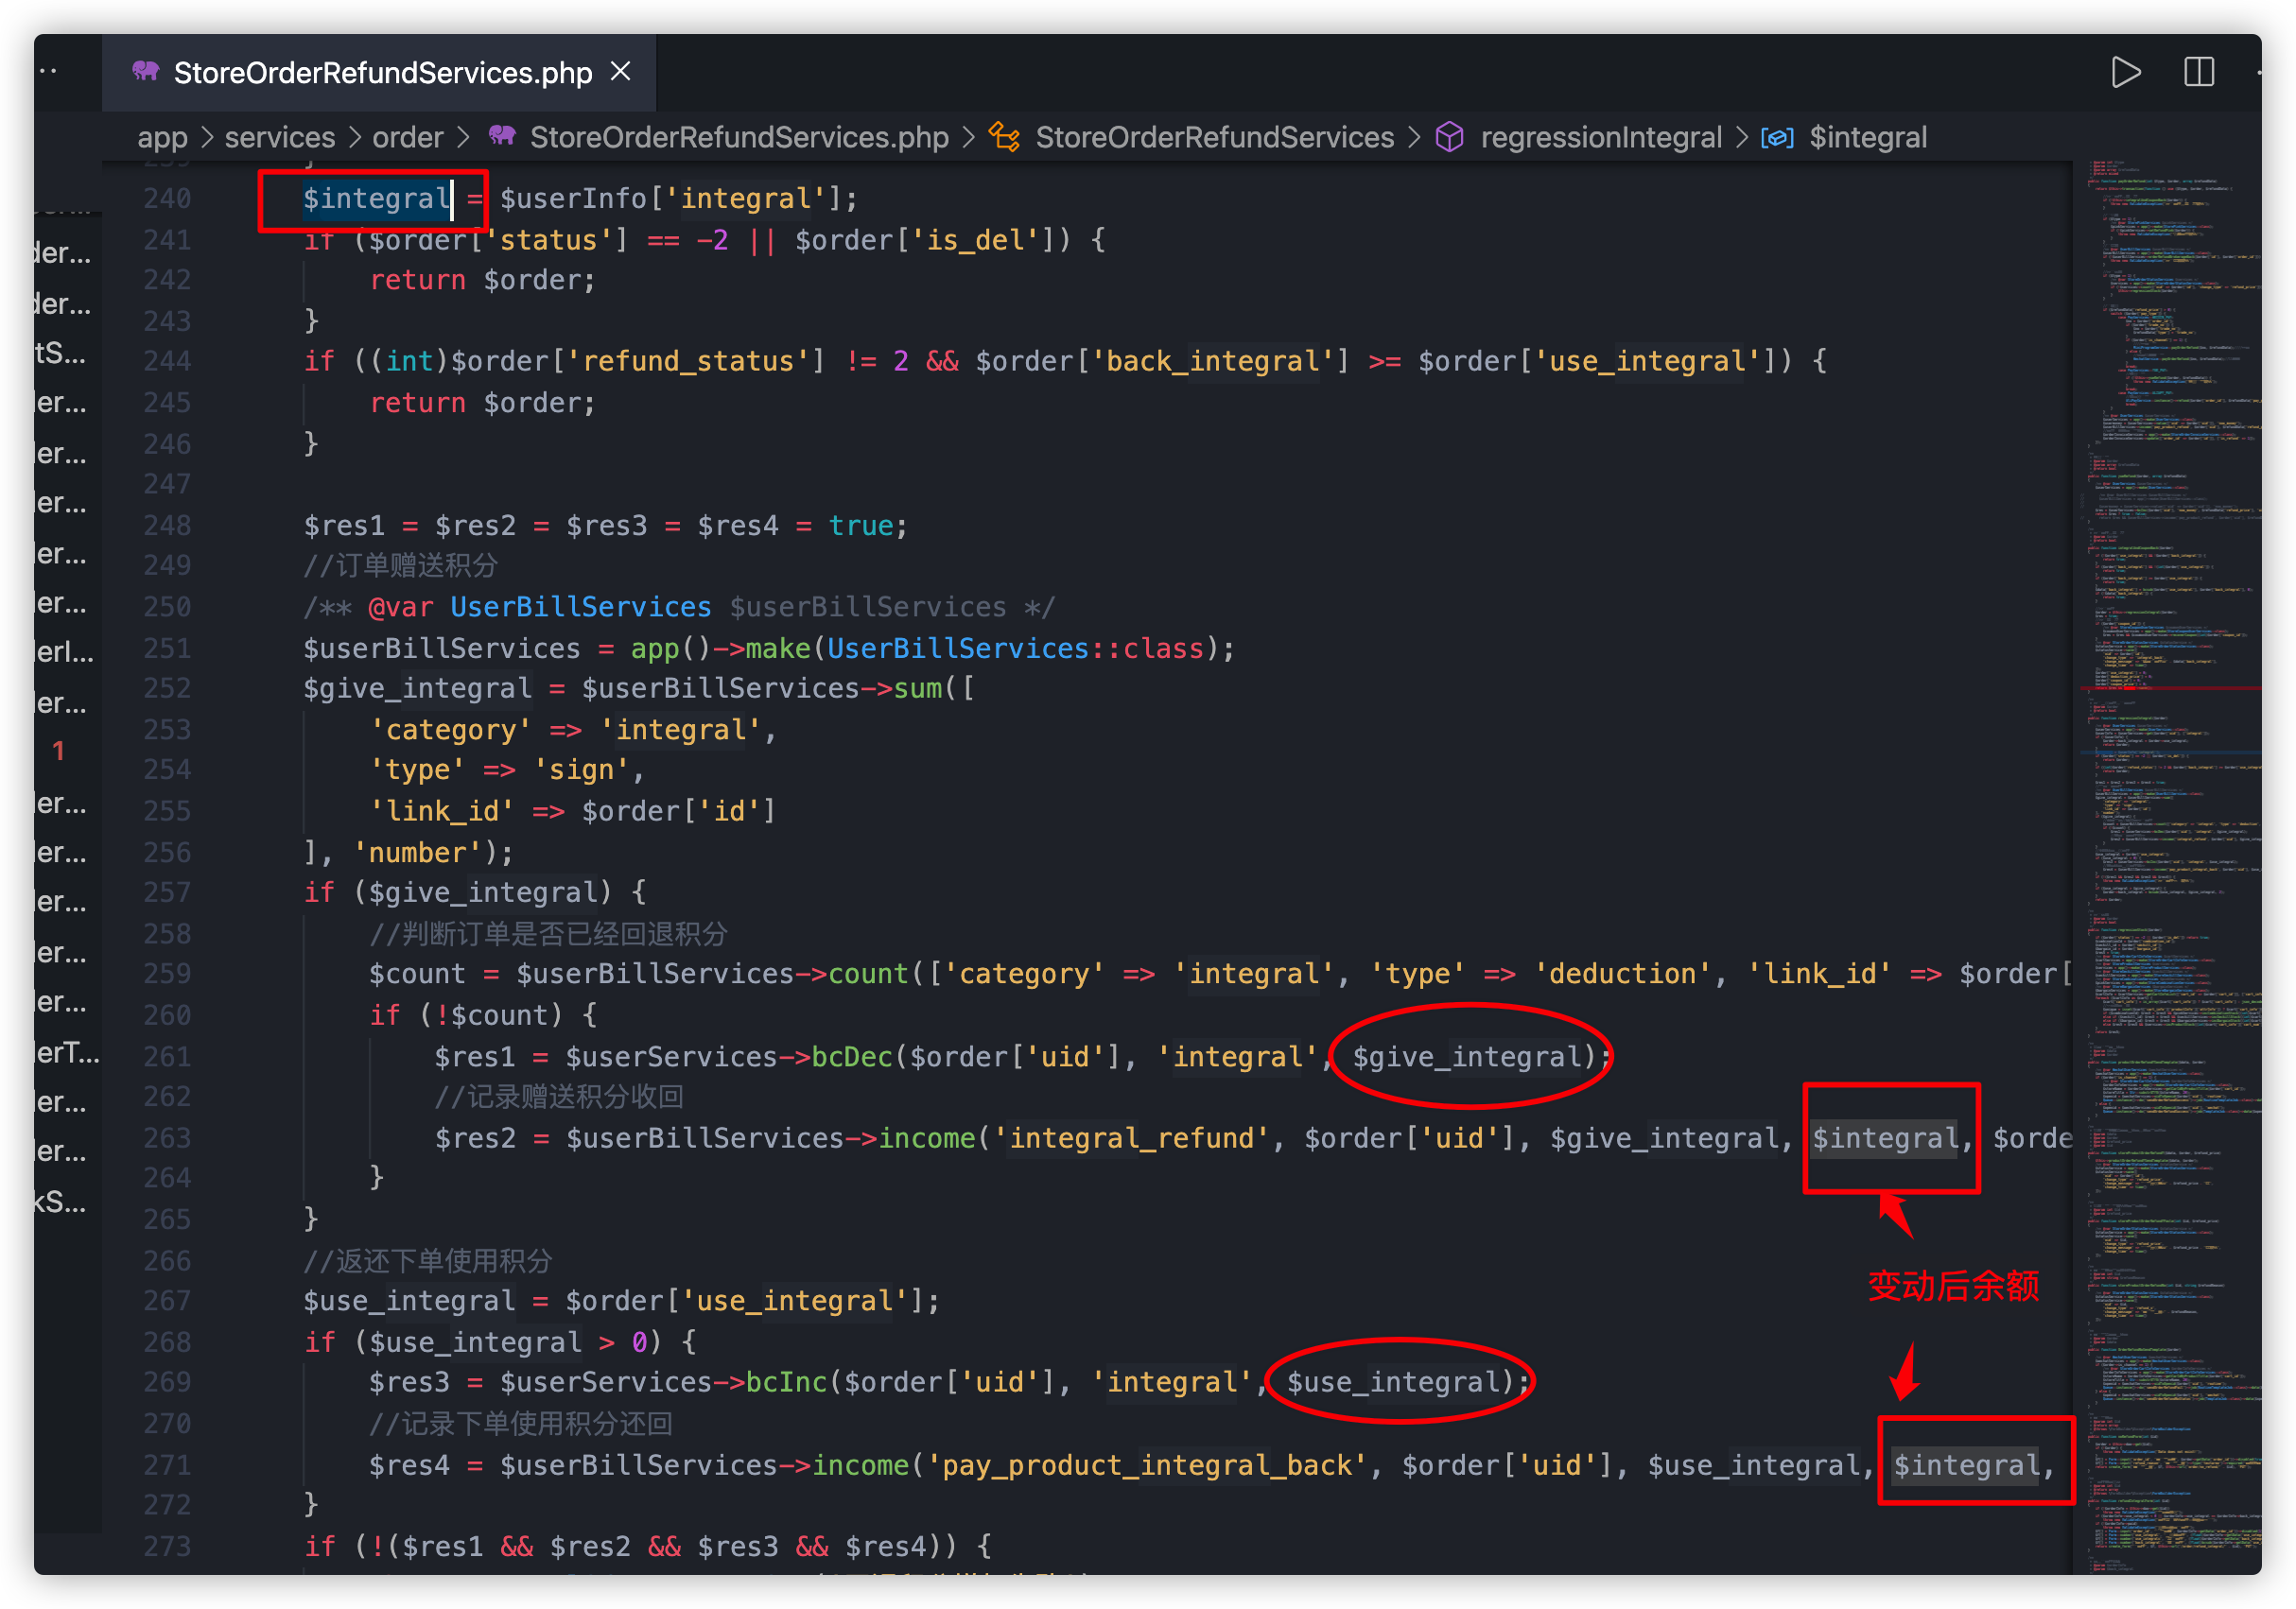2296x1609 pixels.
Task: Click 'refund_status' string on line 244
Action: coord(696,361)
